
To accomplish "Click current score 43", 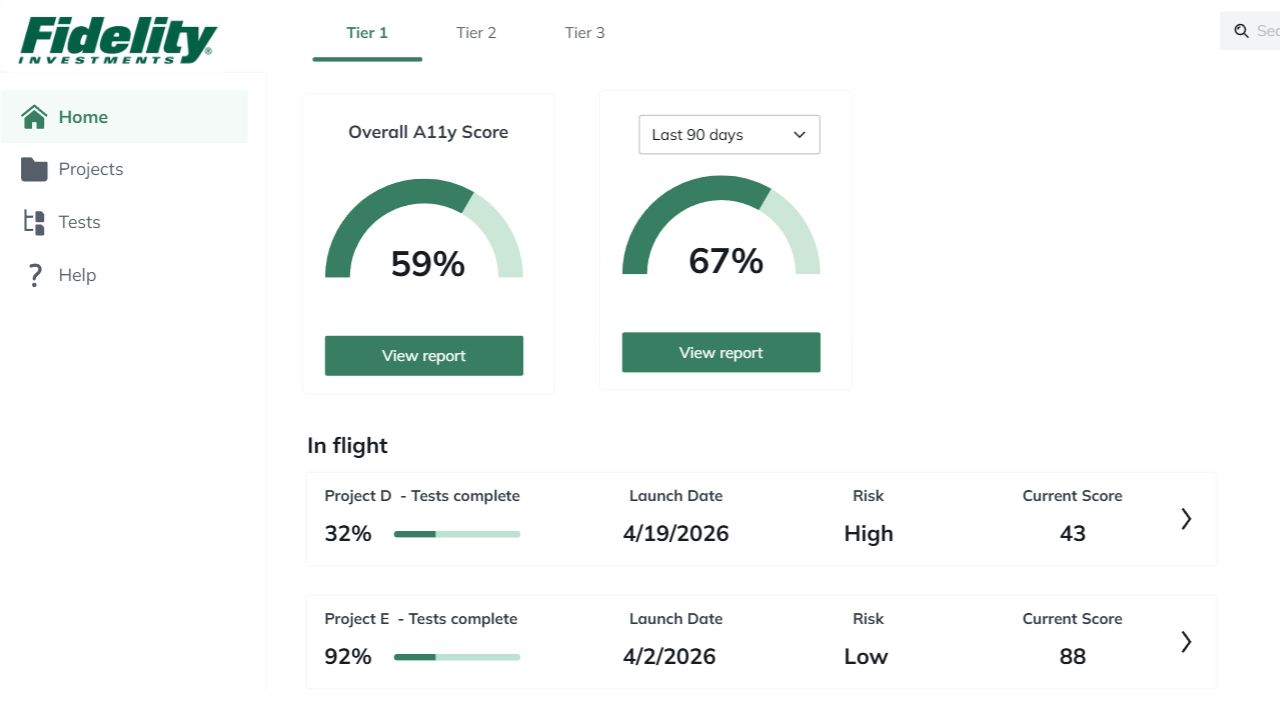I will (x=1073, y=534).
